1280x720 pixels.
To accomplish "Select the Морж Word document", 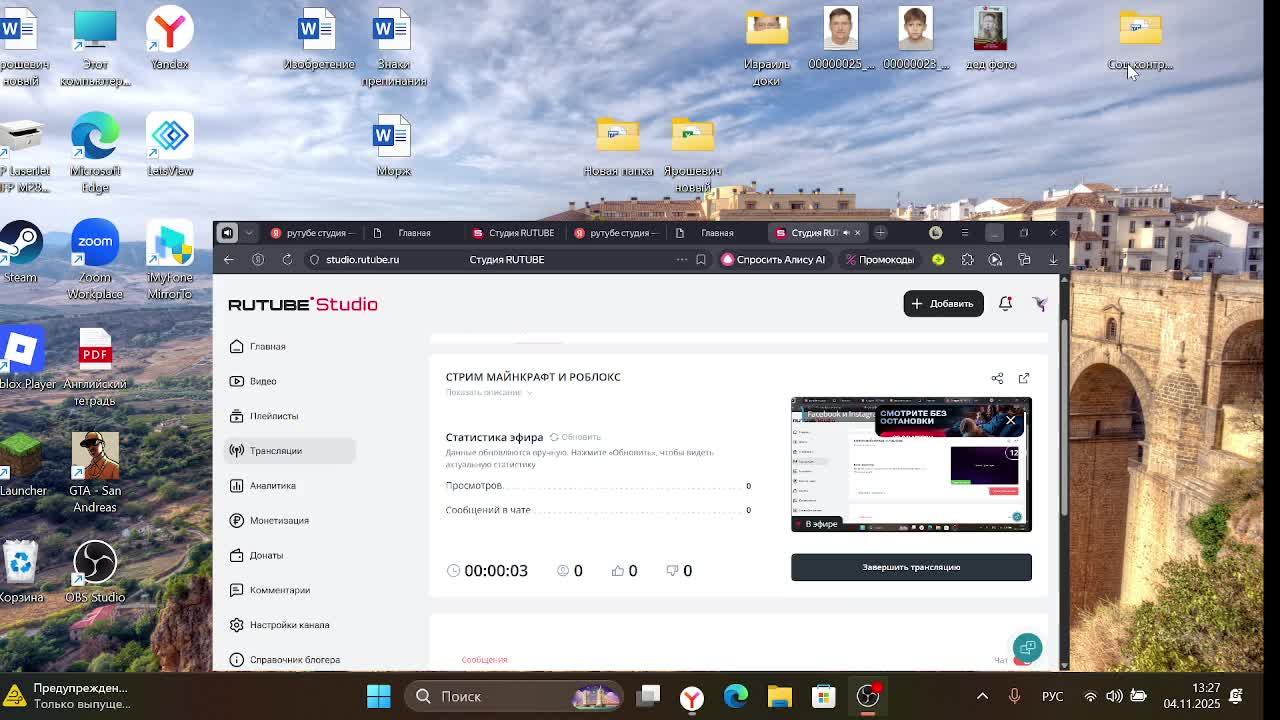I will tap(393, 146).
